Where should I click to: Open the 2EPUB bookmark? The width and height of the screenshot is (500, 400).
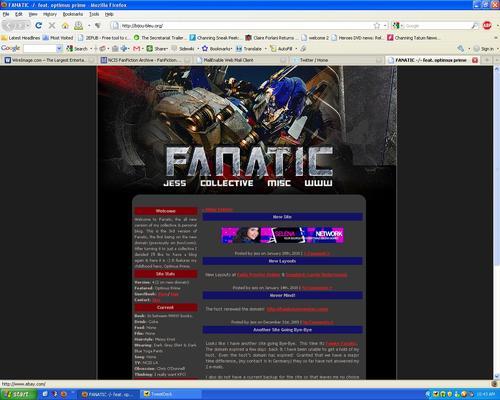pyautogui.click(x=104, y=38)
